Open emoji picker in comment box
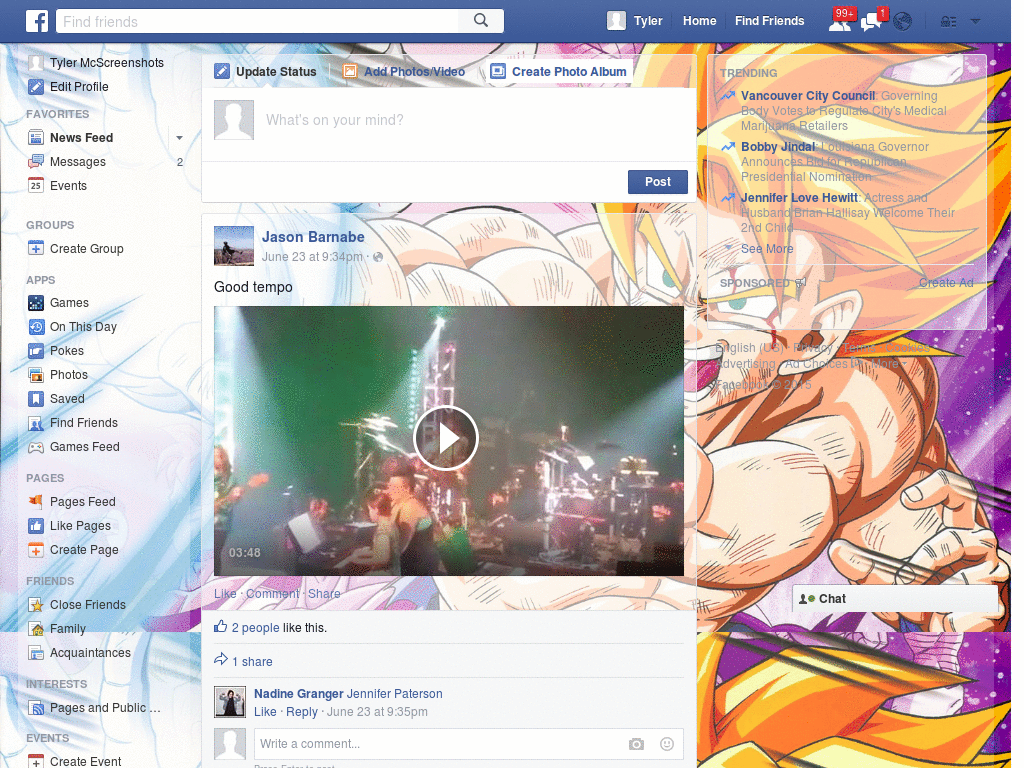This screenshot has width=1024, height=768. coord(666,744)
